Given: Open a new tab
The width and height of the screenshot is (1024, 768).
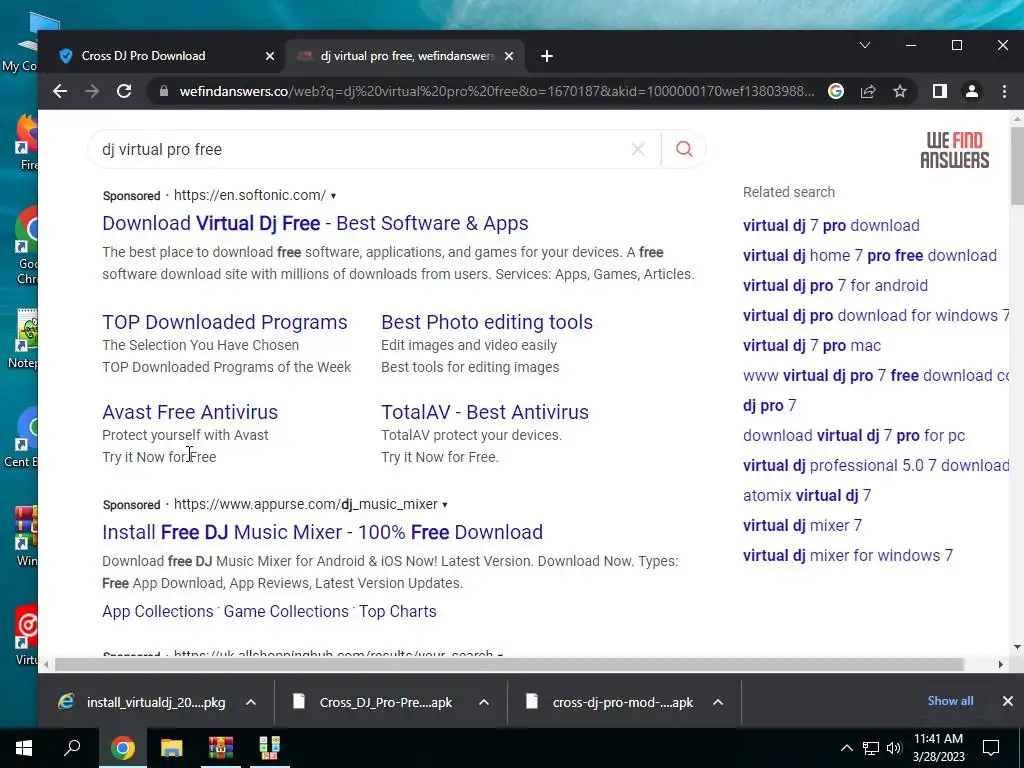Looking at the screenshot, I should point(547,56).
